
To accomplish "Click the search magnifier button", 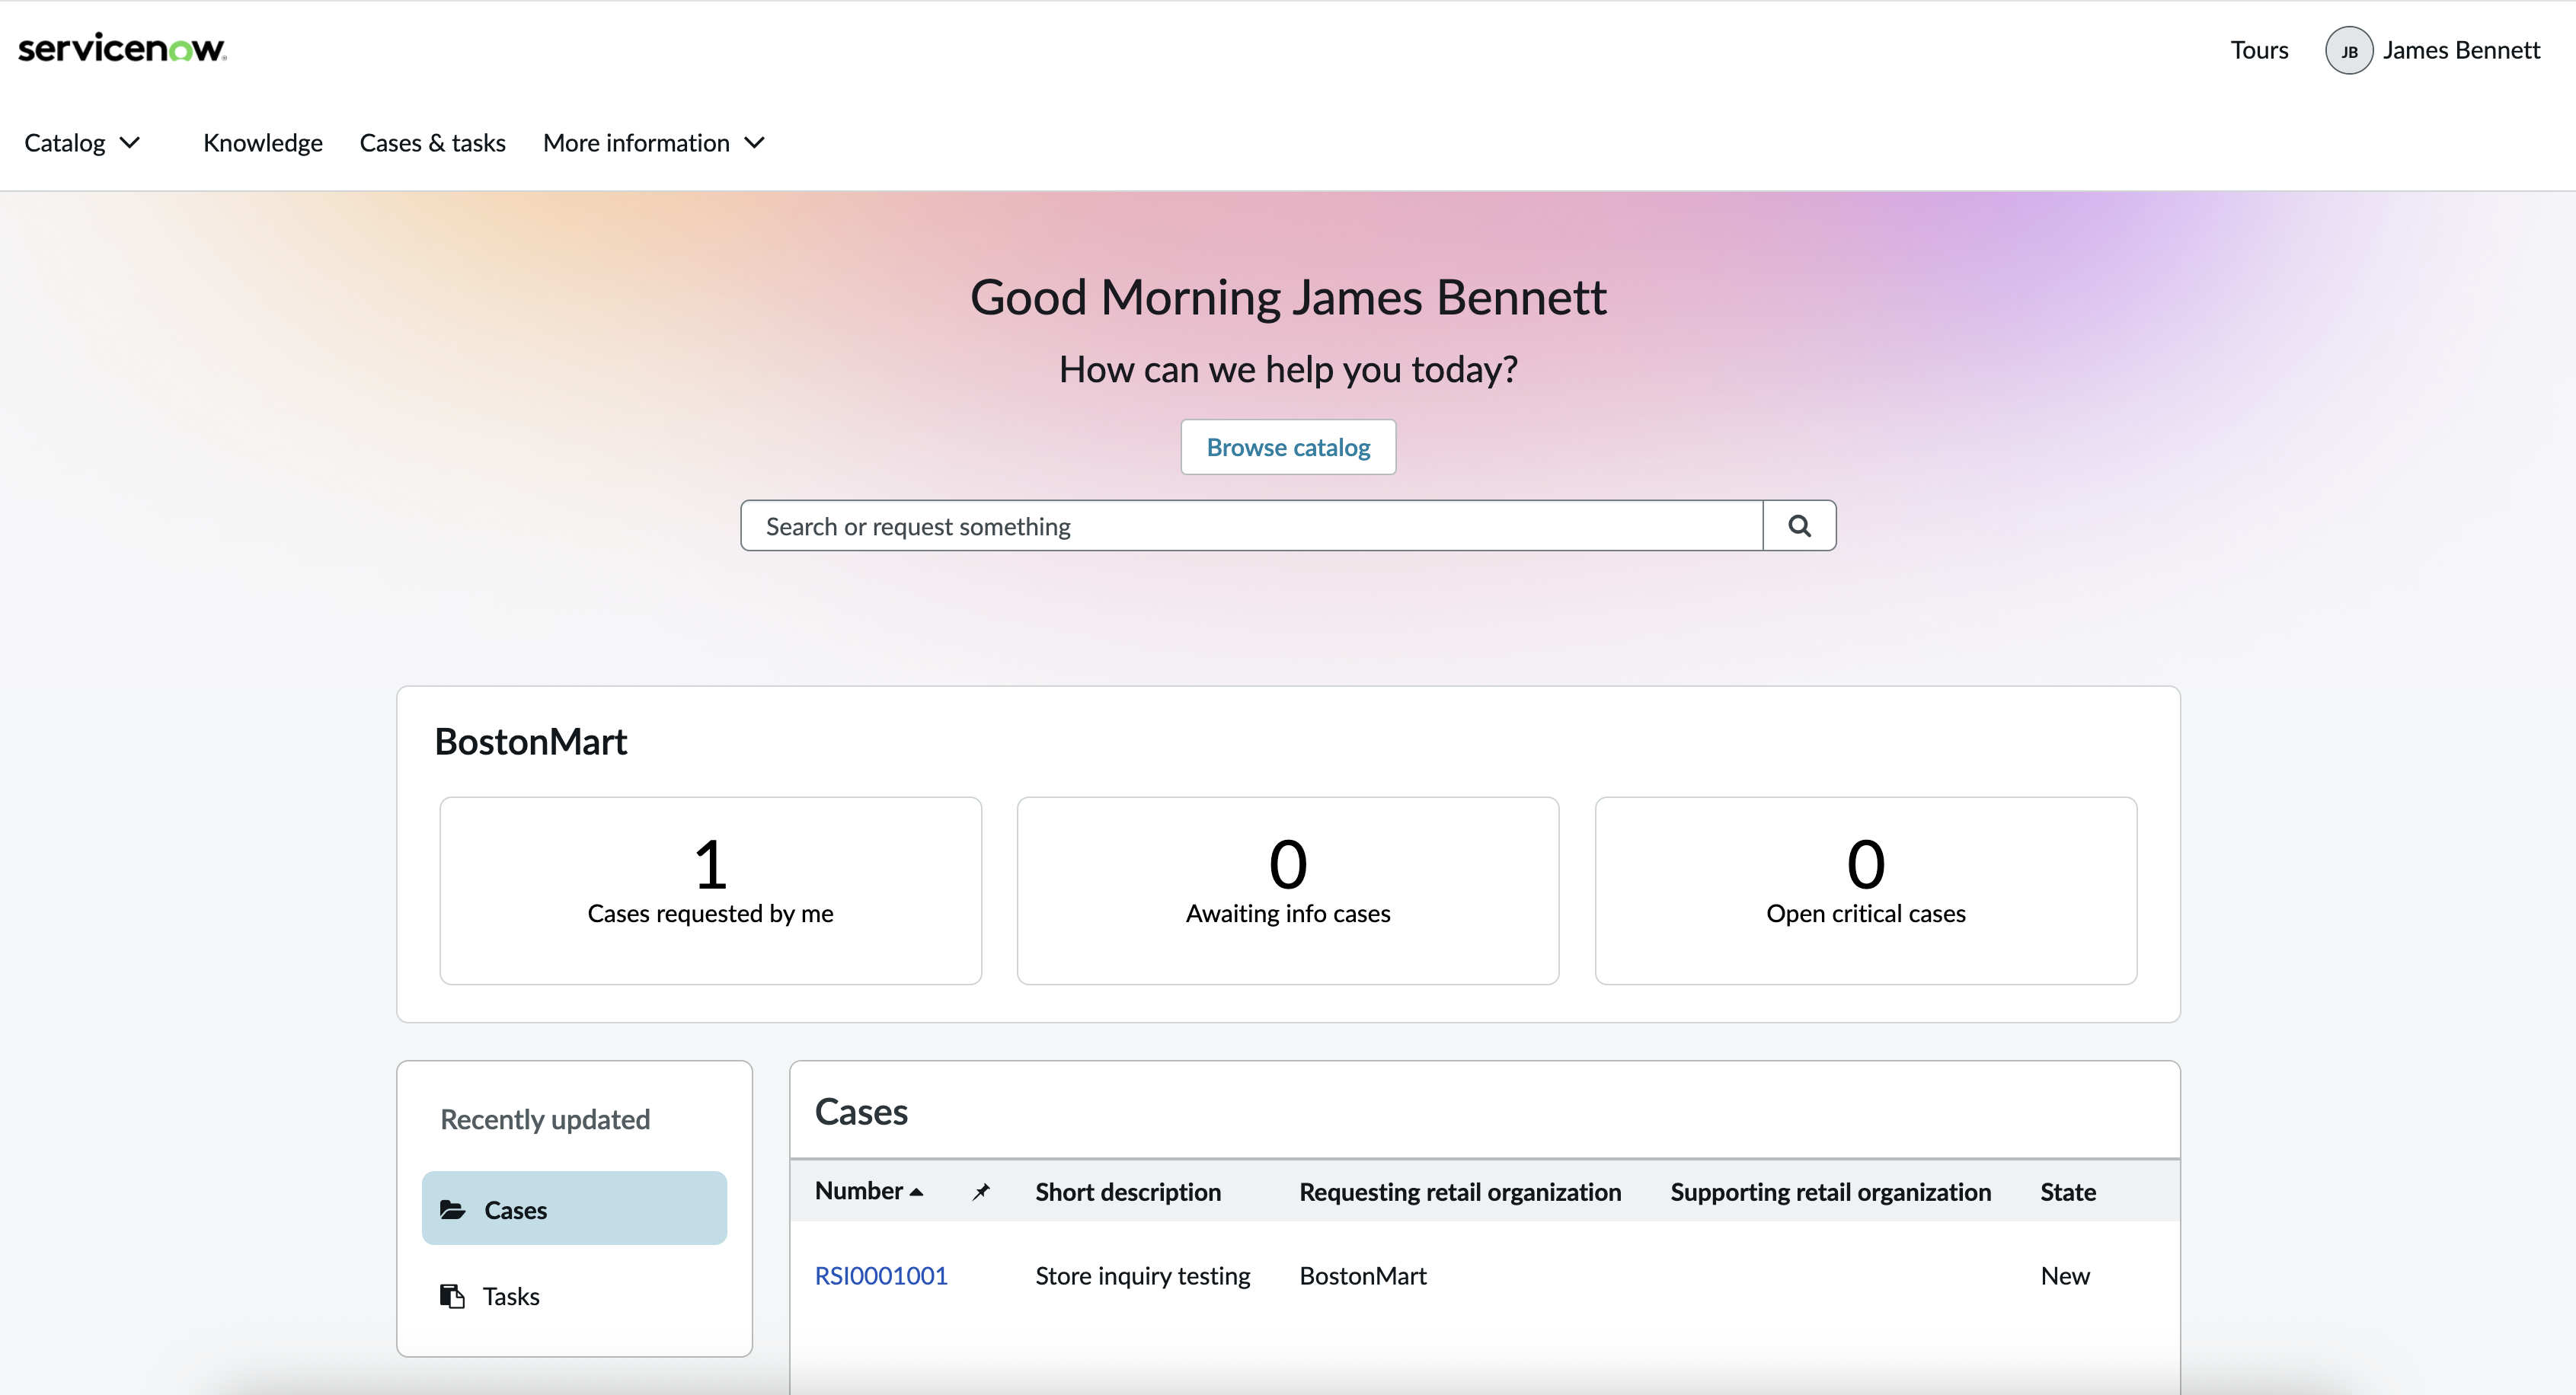I will [1799, 525].
